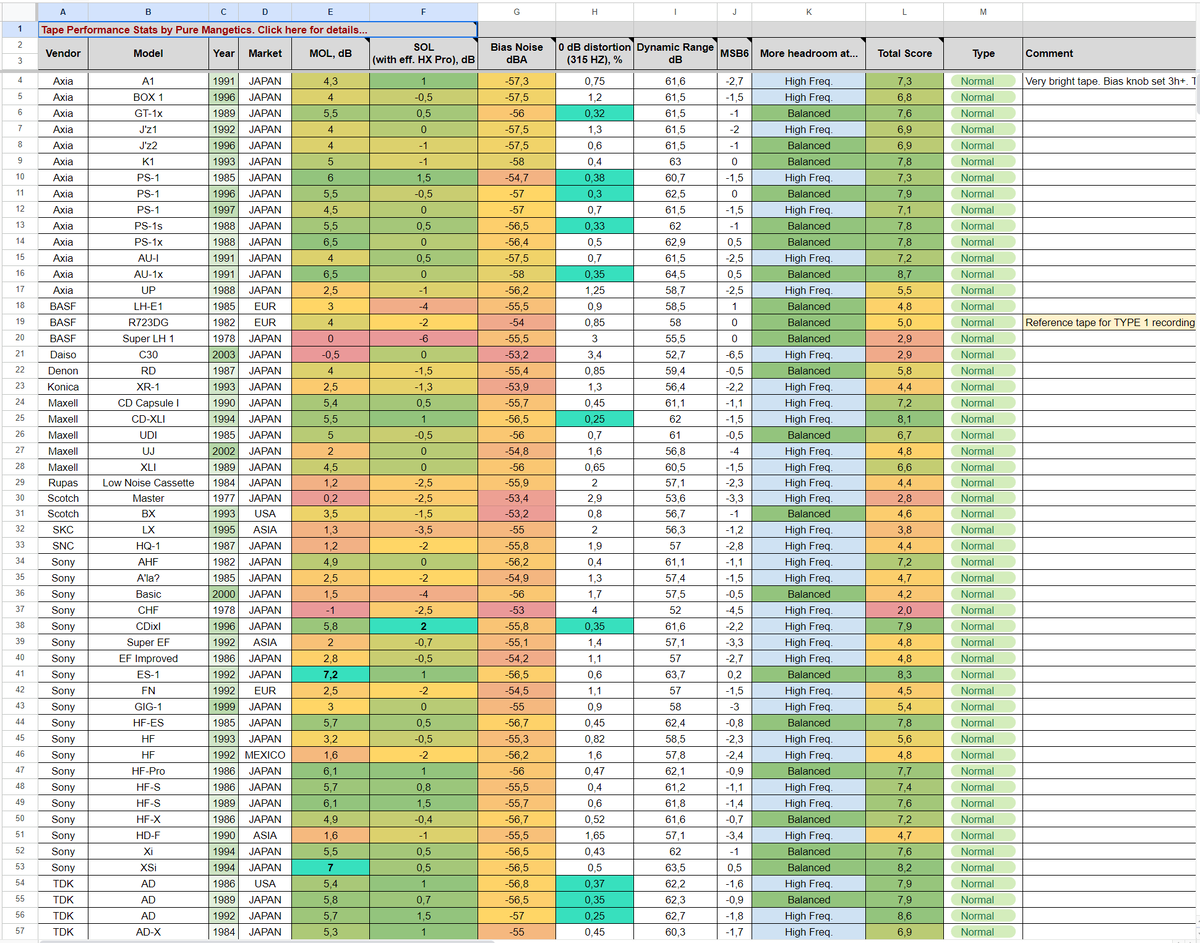Screen dimensions: 1200x943
Task: Open the Normal type chip for Sony XSi
Action: pos(982,867)
